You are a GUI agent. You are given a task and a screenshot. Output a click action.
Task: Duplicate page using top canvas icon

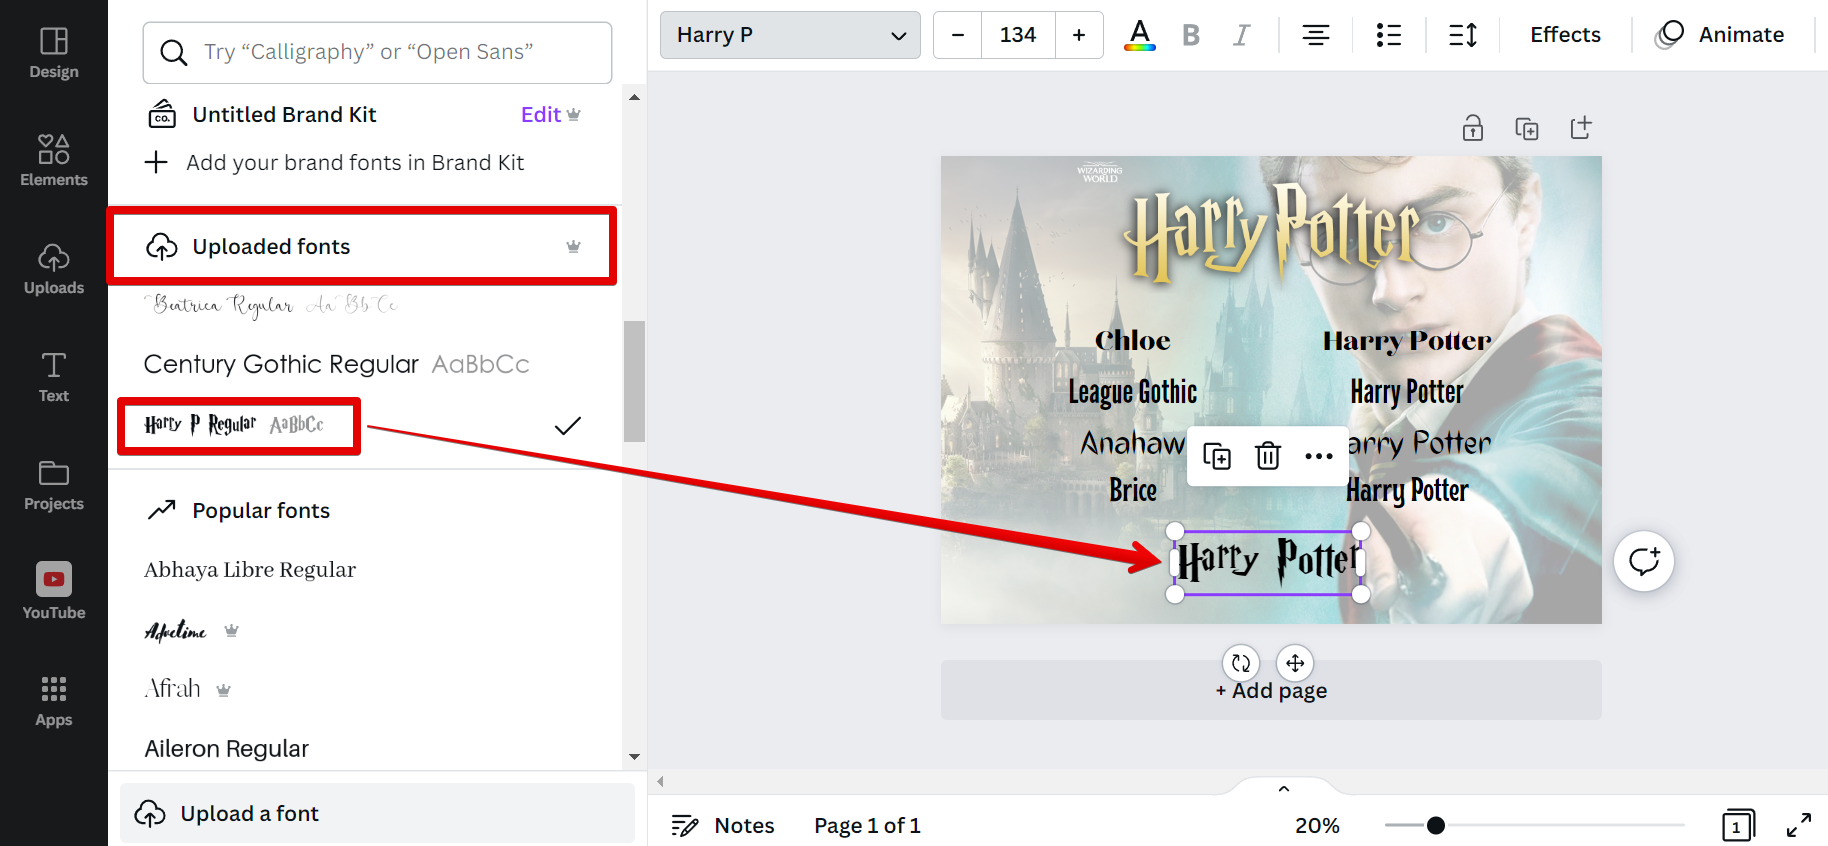pos(1526,128)
